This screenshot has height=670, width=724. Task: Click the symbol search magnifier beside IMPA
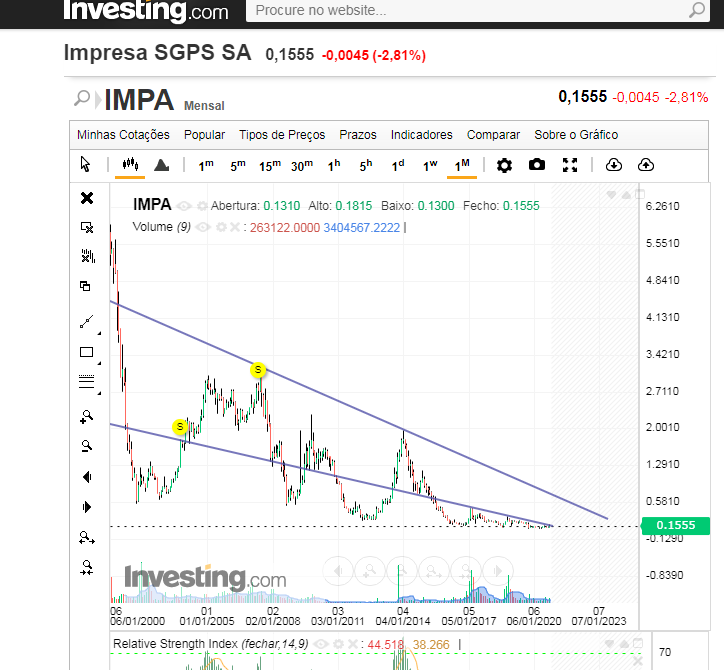82,98
